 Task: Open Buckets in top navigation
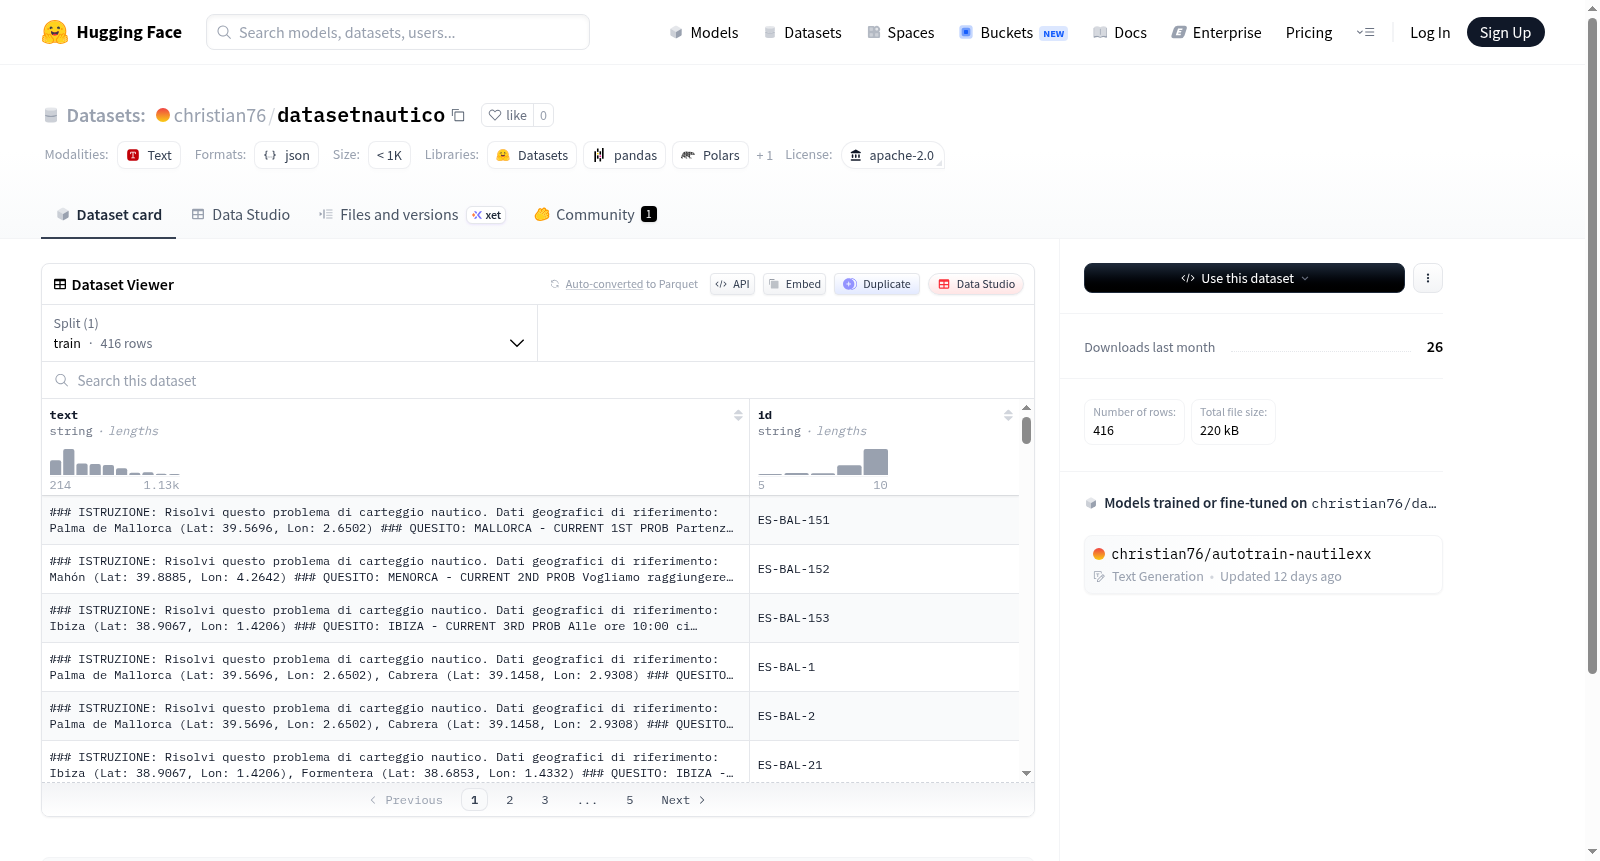1013,32
